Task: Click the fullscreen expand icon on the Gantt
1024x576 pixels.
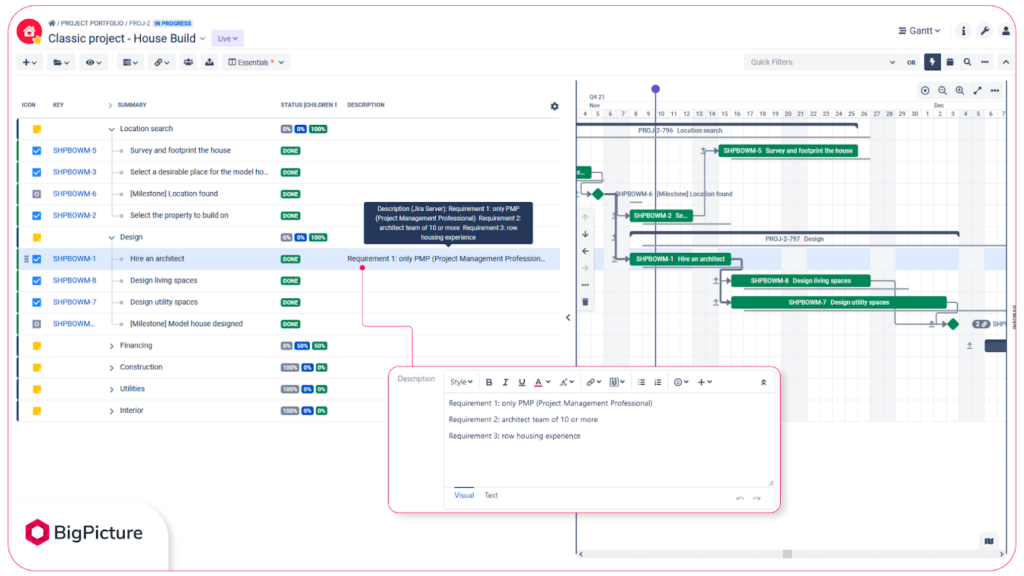Action: point(978,90)
